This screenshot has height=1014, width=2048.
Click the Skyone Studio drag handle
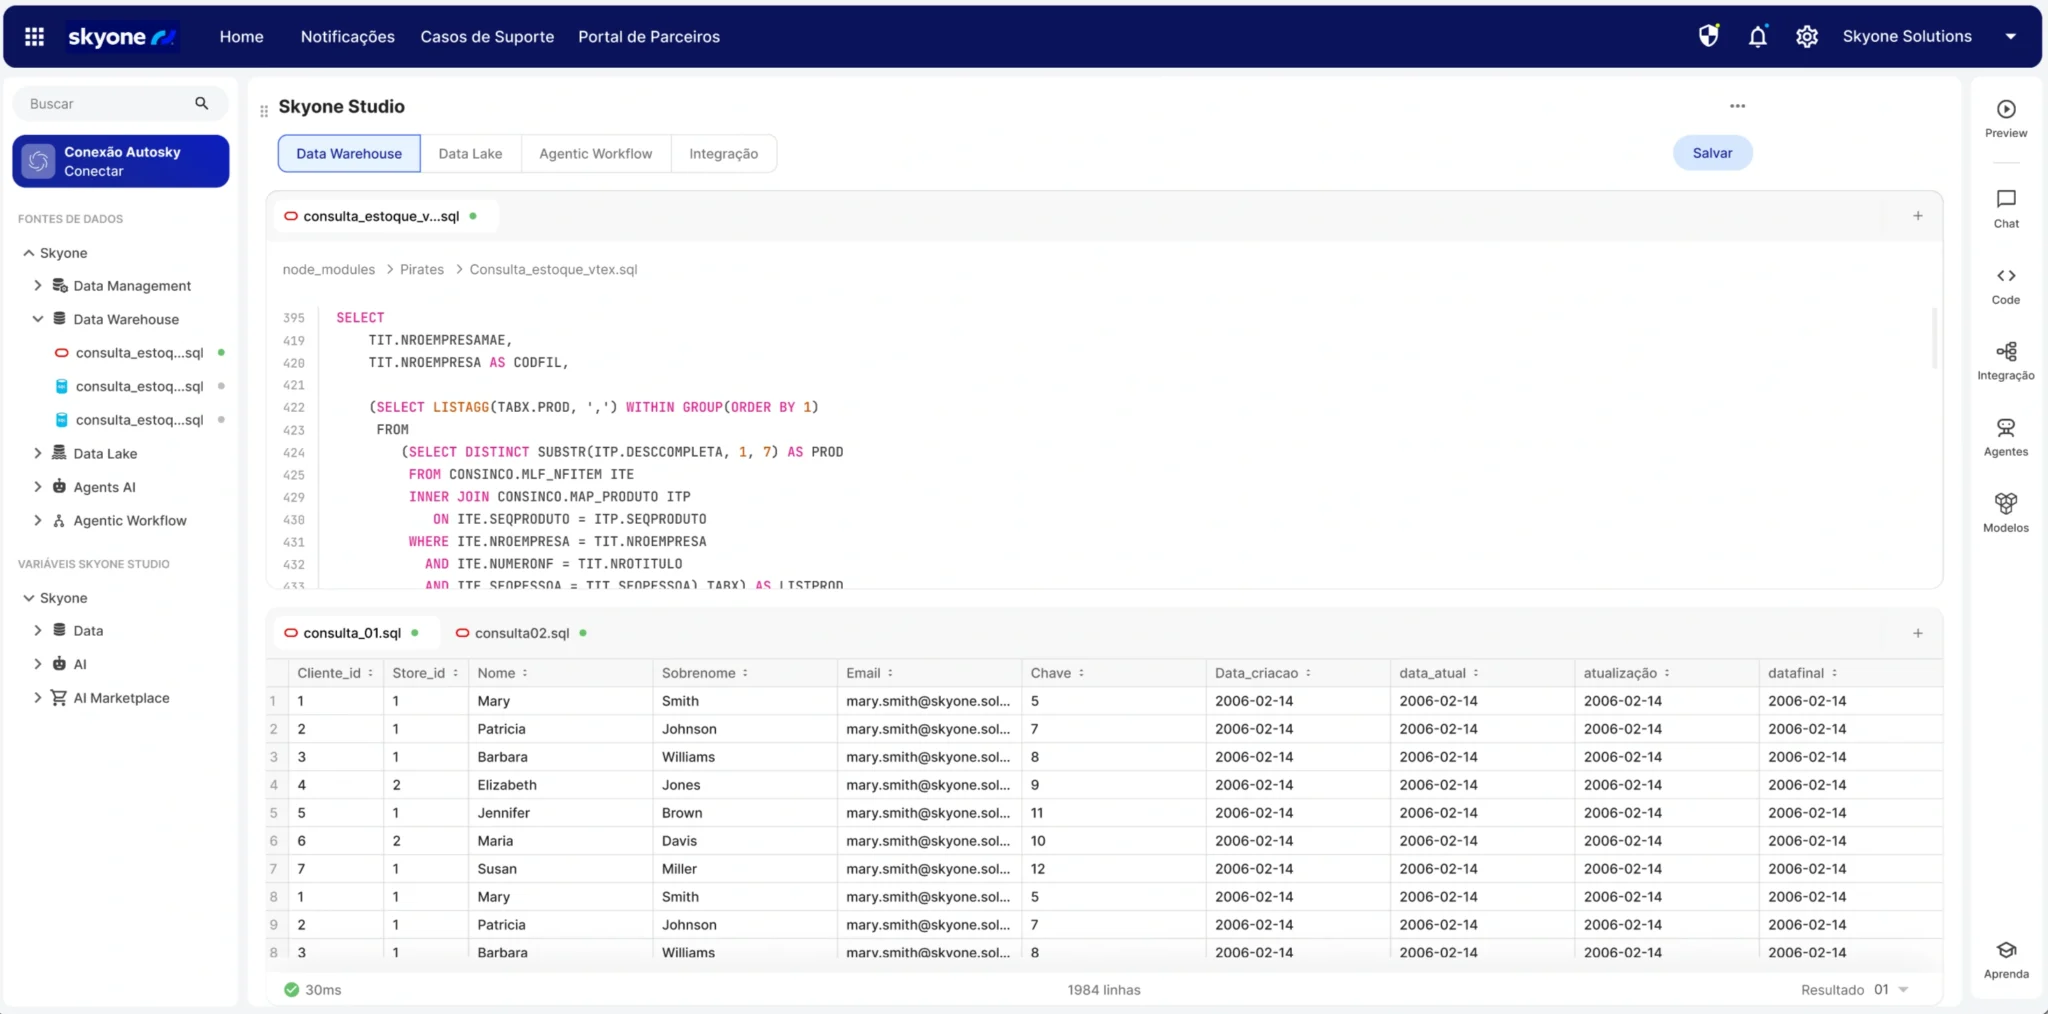(x=264, y=111)
